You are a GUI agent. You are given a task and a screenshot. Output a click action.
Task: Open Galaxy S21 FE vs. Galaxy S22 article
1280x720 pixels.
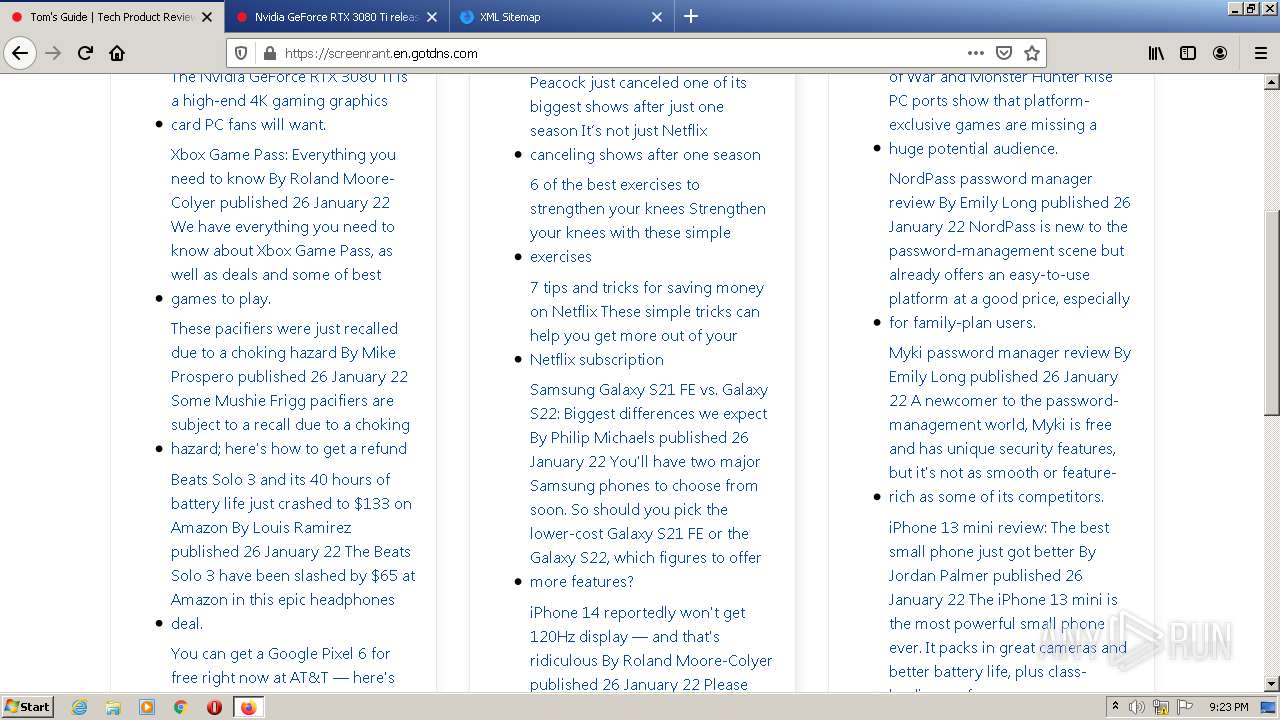click(x=649, y=485)
